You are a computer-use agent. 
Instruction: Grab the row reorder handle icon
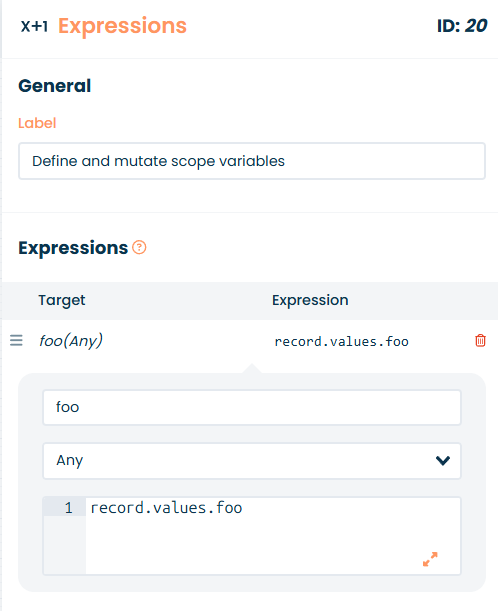coord(16,341)
